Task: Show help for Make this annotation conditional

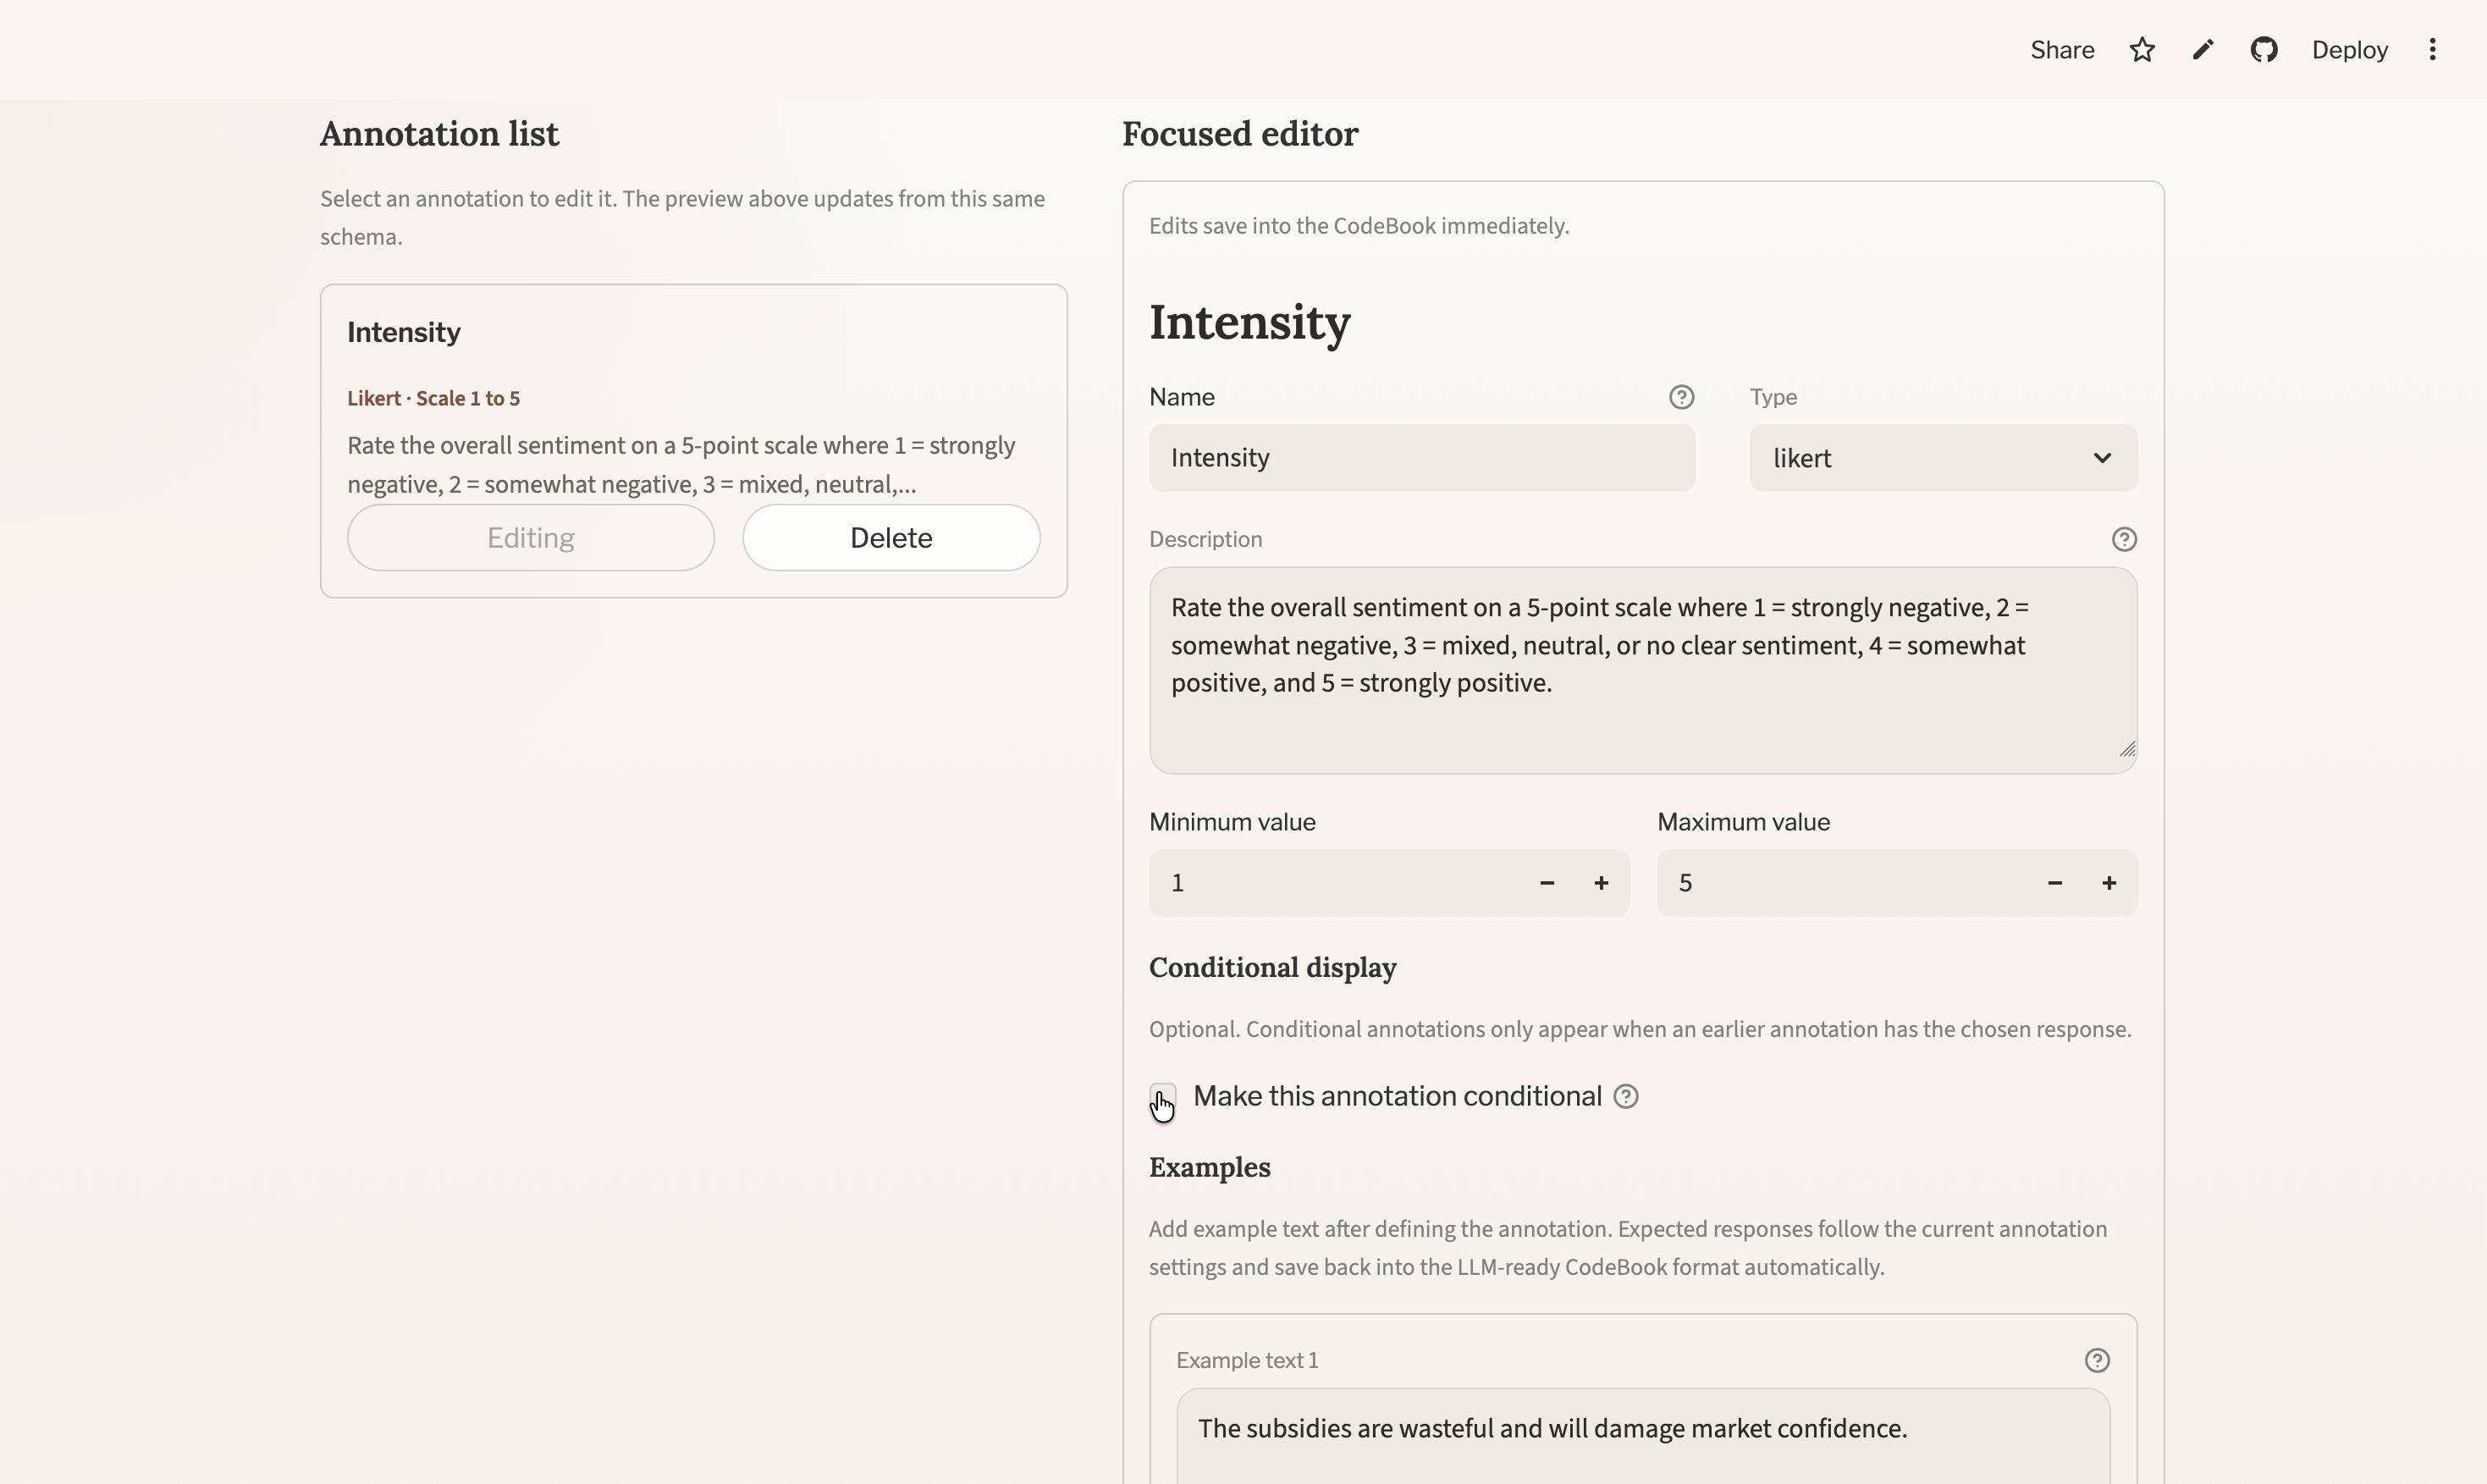Action: click(x=1626, y=1097)
